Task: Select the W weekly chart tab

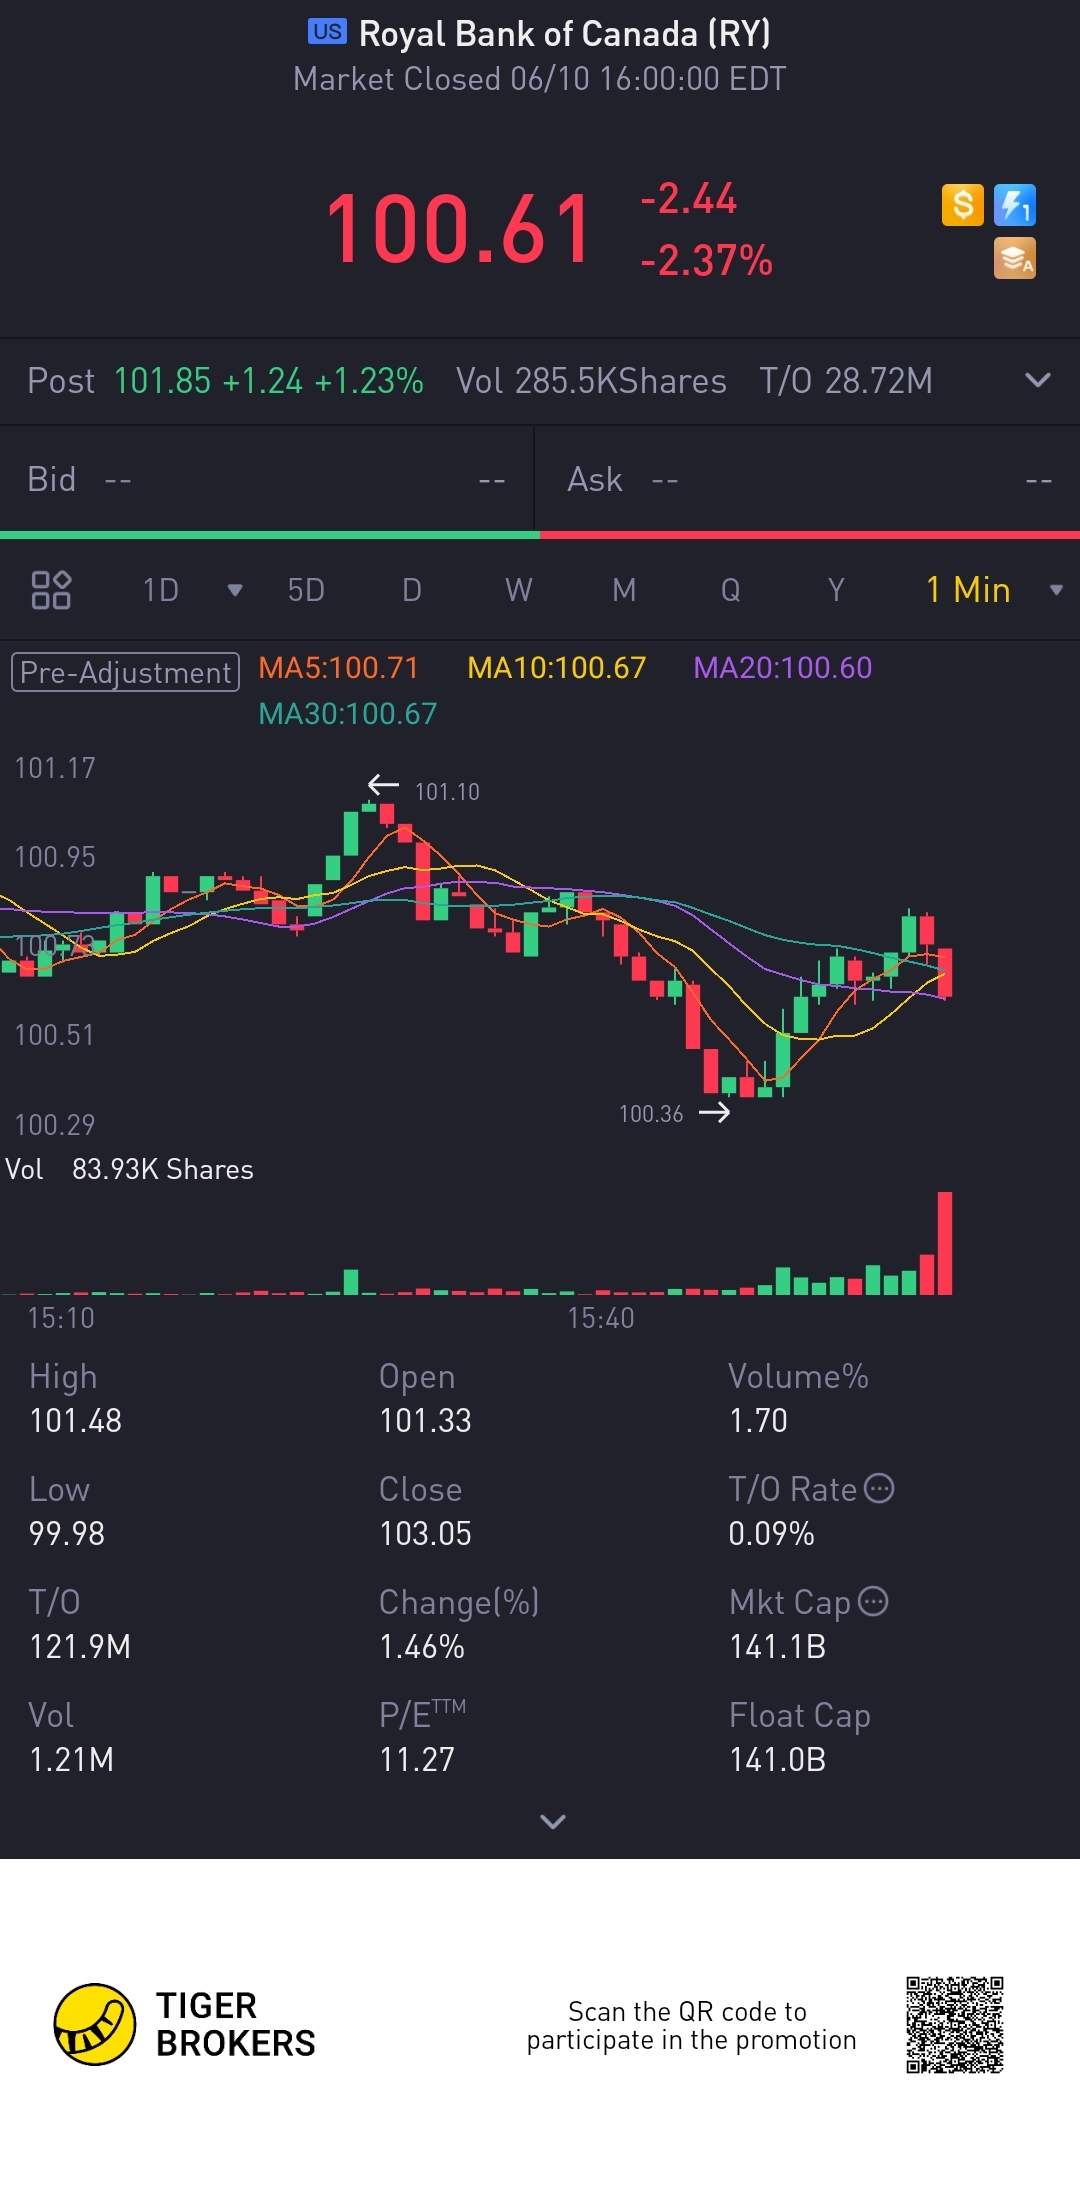Action: coord(519,590)
